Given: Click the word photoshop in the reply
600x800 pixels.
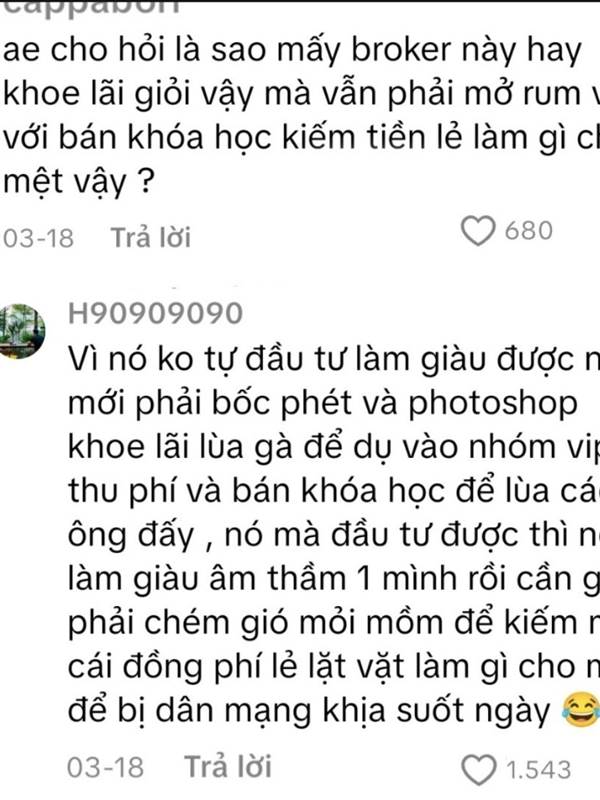Looking at the screenshot, I should pyautogui.click(x=492, y=404).
